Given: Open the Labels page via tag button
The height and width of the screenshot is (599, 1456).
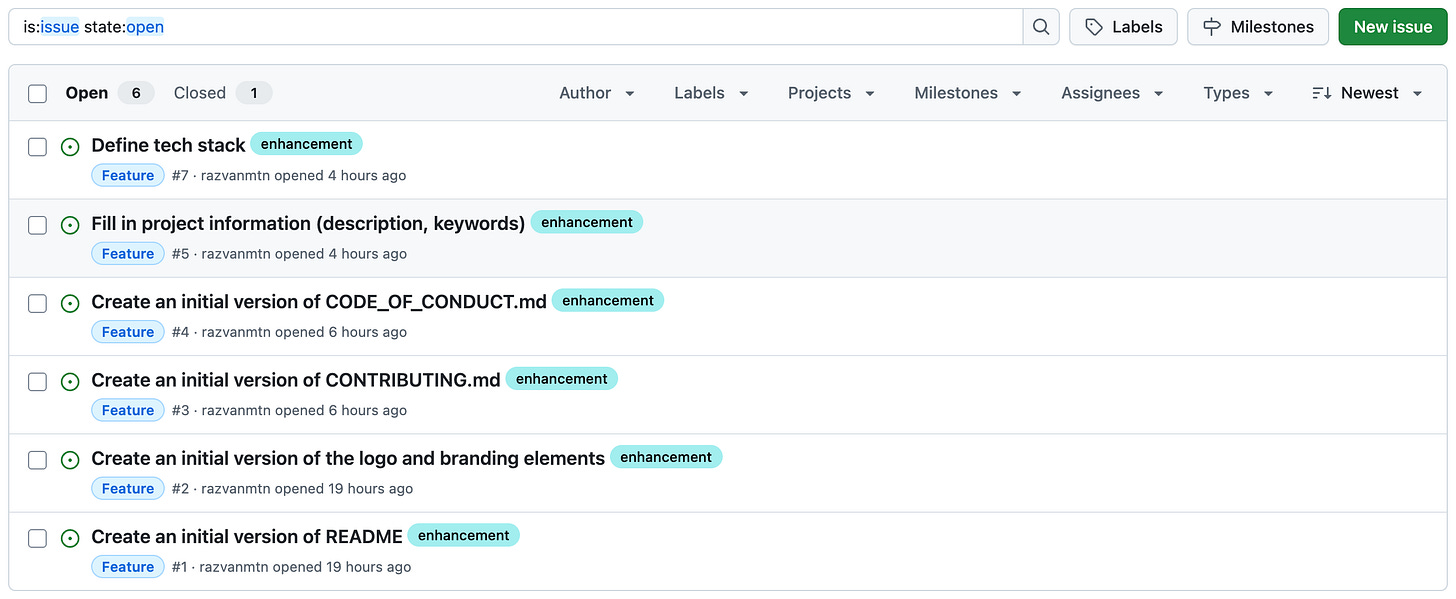Looking at the screenshot, I should [1123, 27].
